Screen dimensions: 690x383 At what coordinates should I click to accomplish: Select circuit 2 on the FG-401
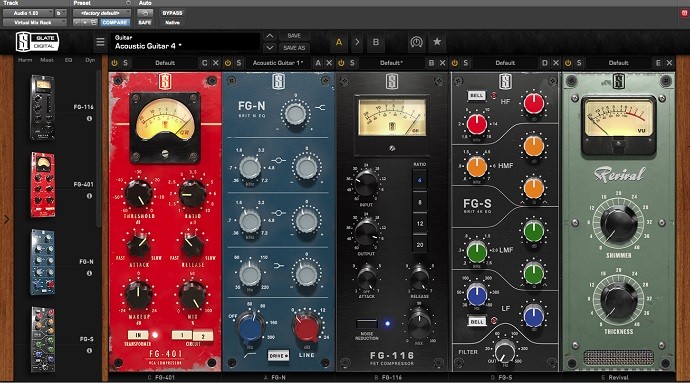203,335
